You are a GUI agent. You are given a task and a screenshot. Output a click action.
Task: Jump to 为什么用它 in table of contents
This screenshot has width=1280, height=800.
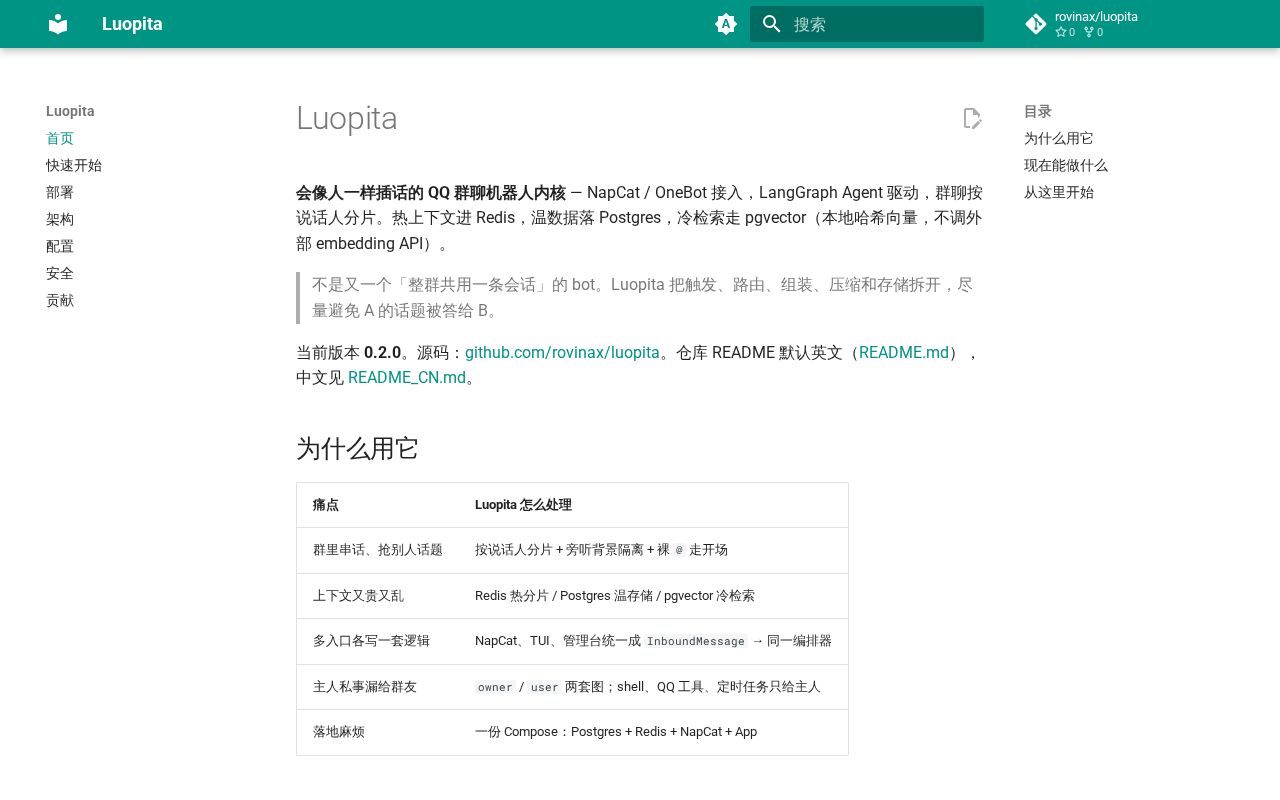coord(1059,139)
